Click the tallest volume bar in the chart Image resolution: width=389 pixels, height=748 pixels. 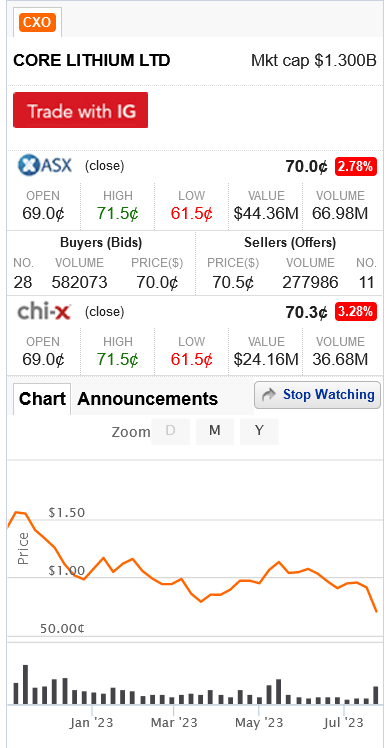[x=25, y=684]
